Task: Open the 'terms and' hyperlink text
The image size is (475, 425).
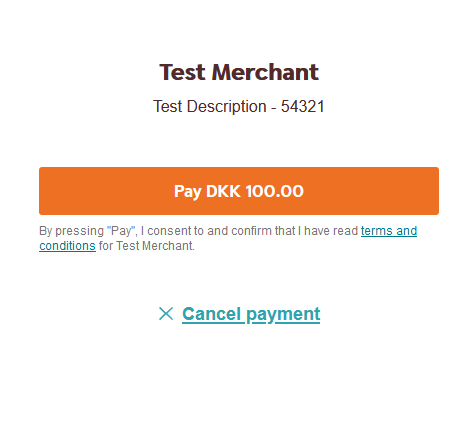Action: pos(389,231)
